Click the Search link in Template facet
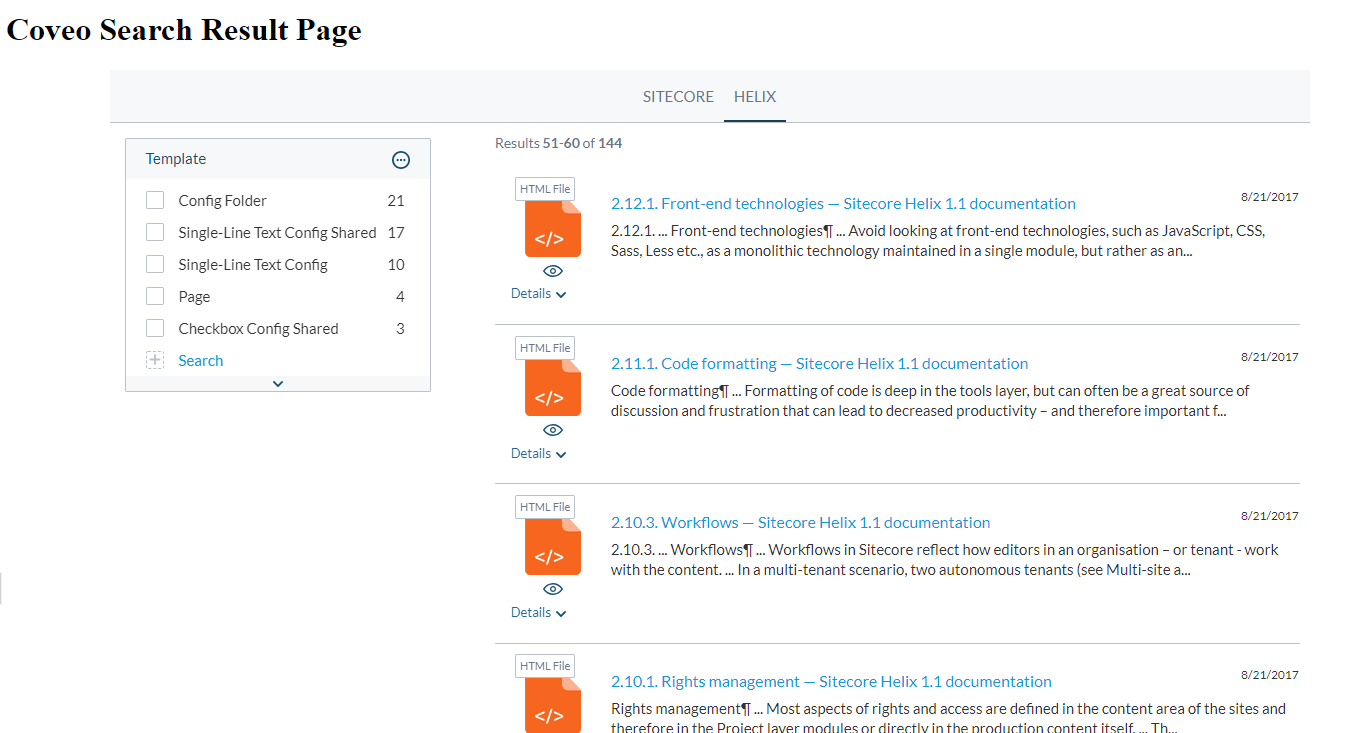 point(201,361)
